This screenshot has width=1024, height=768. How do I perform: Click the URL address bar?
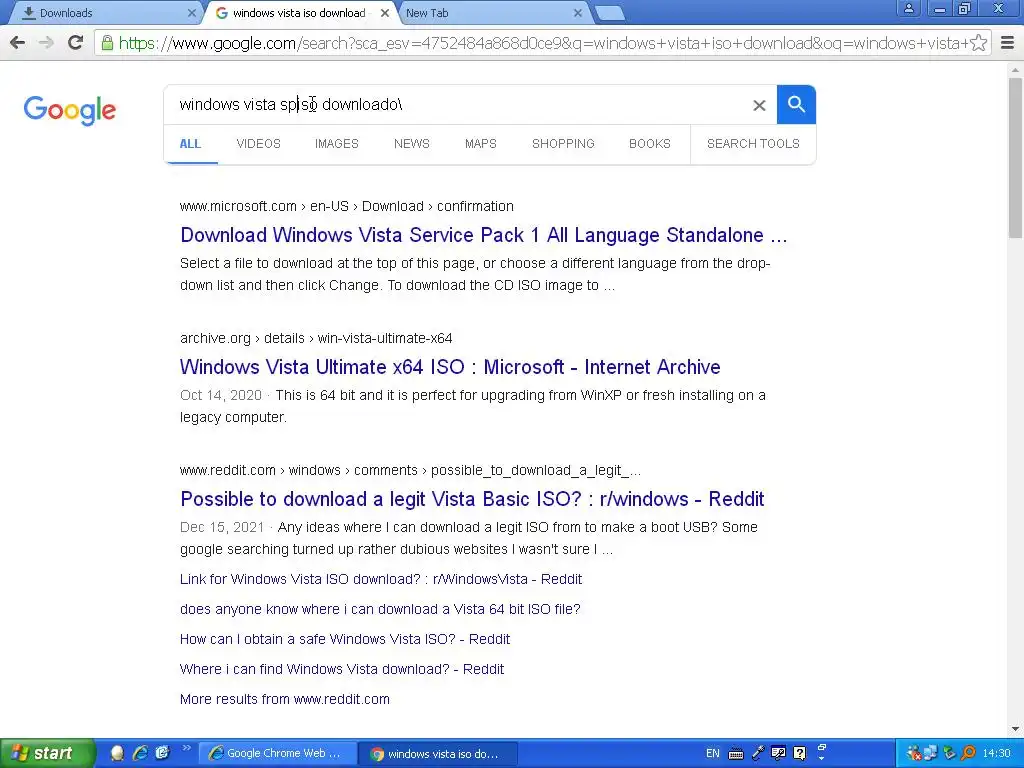point(542,43)
